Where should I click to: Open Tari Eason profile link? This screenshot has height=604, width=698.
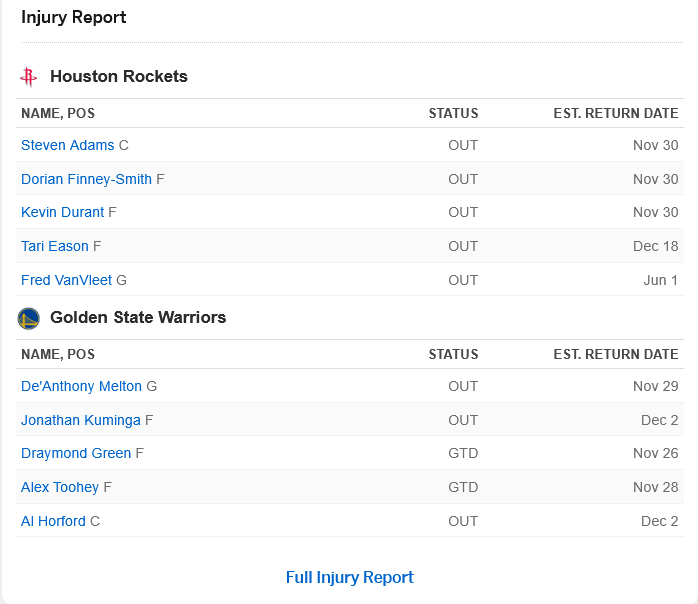click(x=55, y=246)
